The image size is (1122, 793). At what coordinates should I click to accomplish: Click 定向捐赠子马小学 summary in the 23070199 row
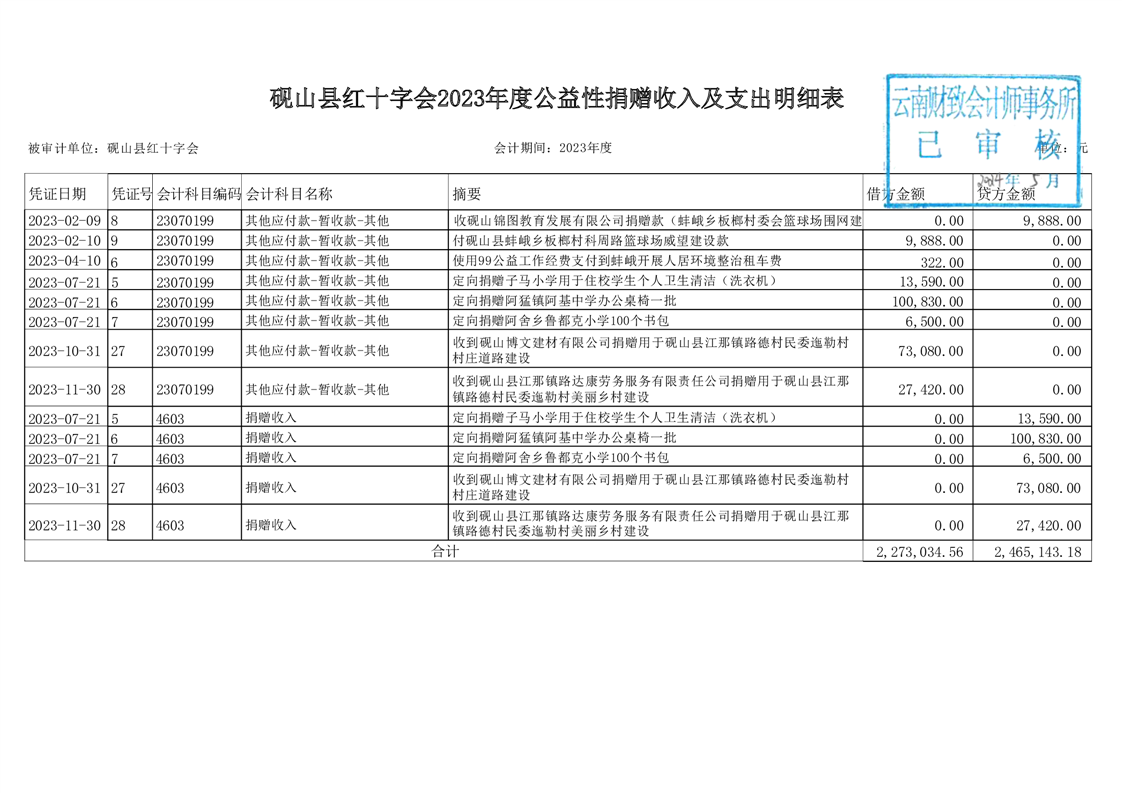pyautogui.click(x=615, y=281)
